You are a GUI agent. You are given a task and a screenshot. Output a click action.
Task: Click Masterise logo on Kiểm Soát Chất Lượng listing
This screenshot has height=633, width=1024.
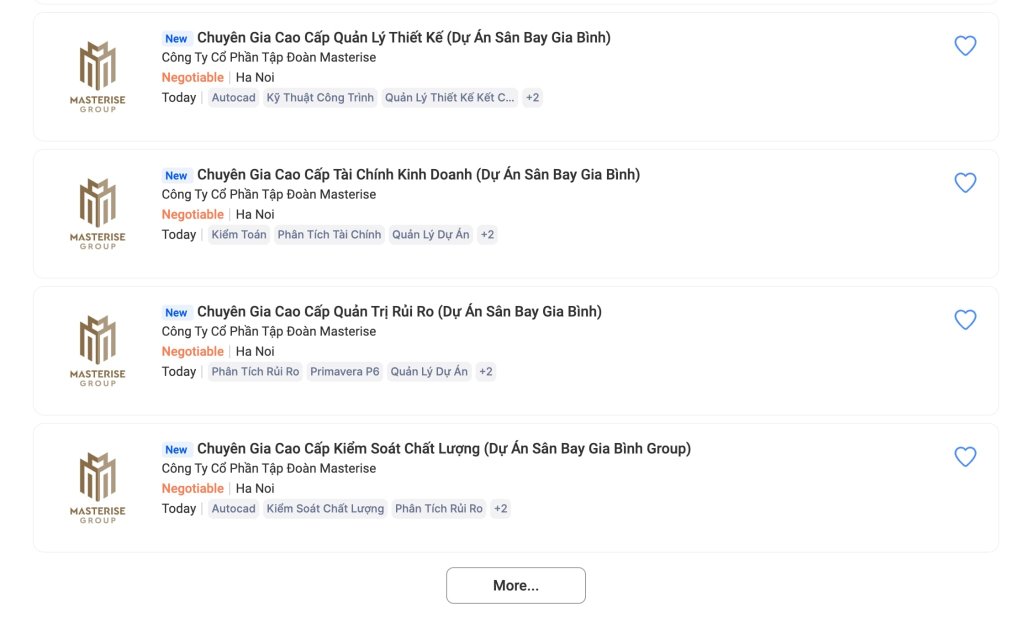tap(97, 488)
